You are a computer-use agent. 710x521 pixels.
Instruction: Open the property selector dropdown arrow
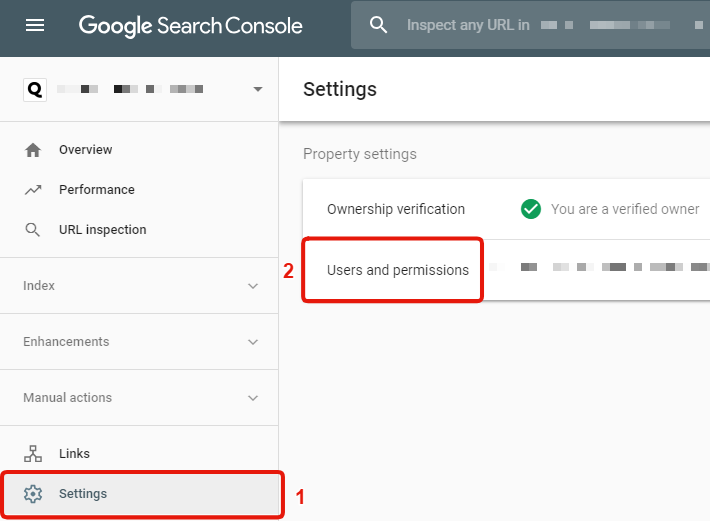click(258, 89)
